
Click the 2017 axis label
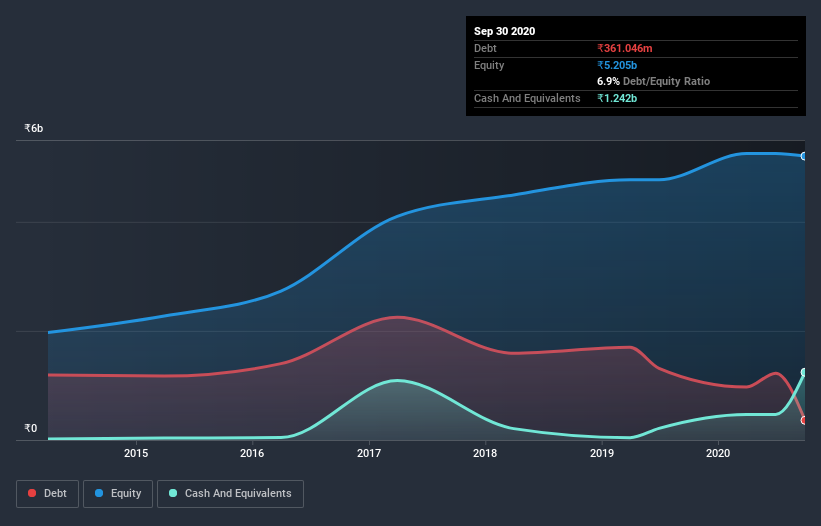coord(369,453)
